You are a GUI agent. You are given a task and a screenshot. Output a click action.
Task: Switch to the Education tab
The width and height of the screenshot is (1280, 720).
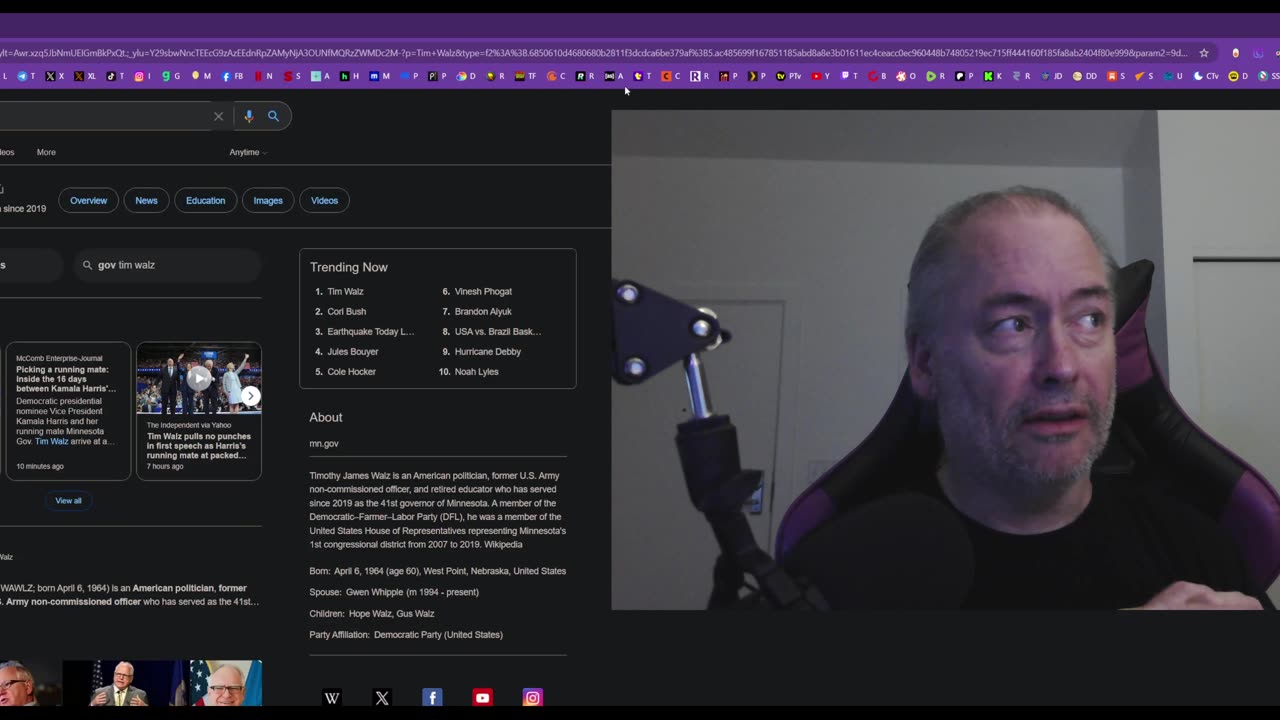tap(205, 200)
